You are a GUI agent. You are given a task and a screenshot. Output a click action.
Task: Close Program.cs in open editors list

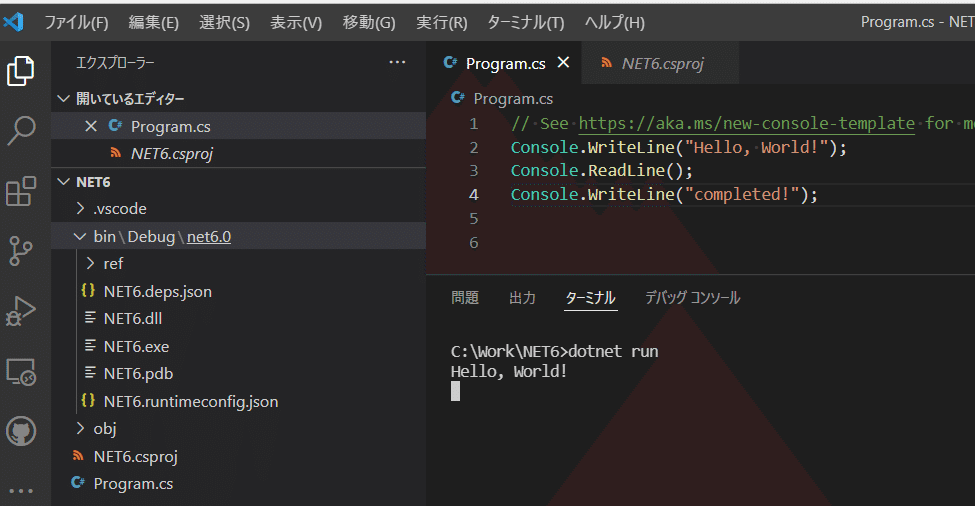91,126
